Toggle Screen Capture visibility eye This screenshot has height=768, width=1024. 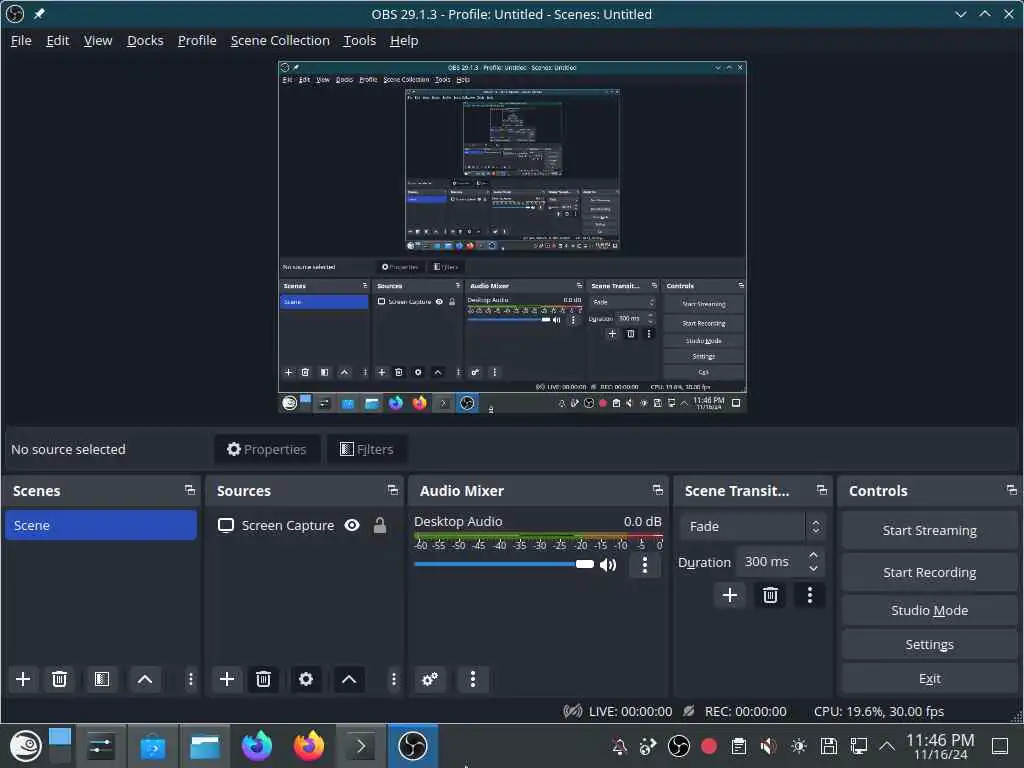[352, 526]
